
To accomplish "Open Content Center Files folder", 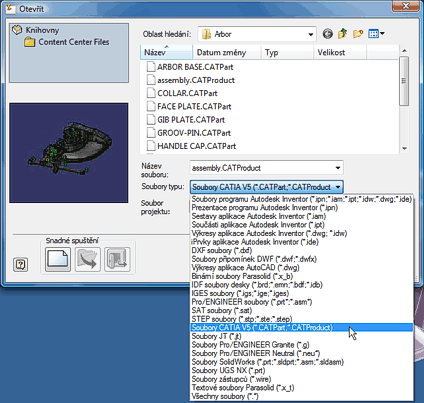I will click(x=67, y=42).
